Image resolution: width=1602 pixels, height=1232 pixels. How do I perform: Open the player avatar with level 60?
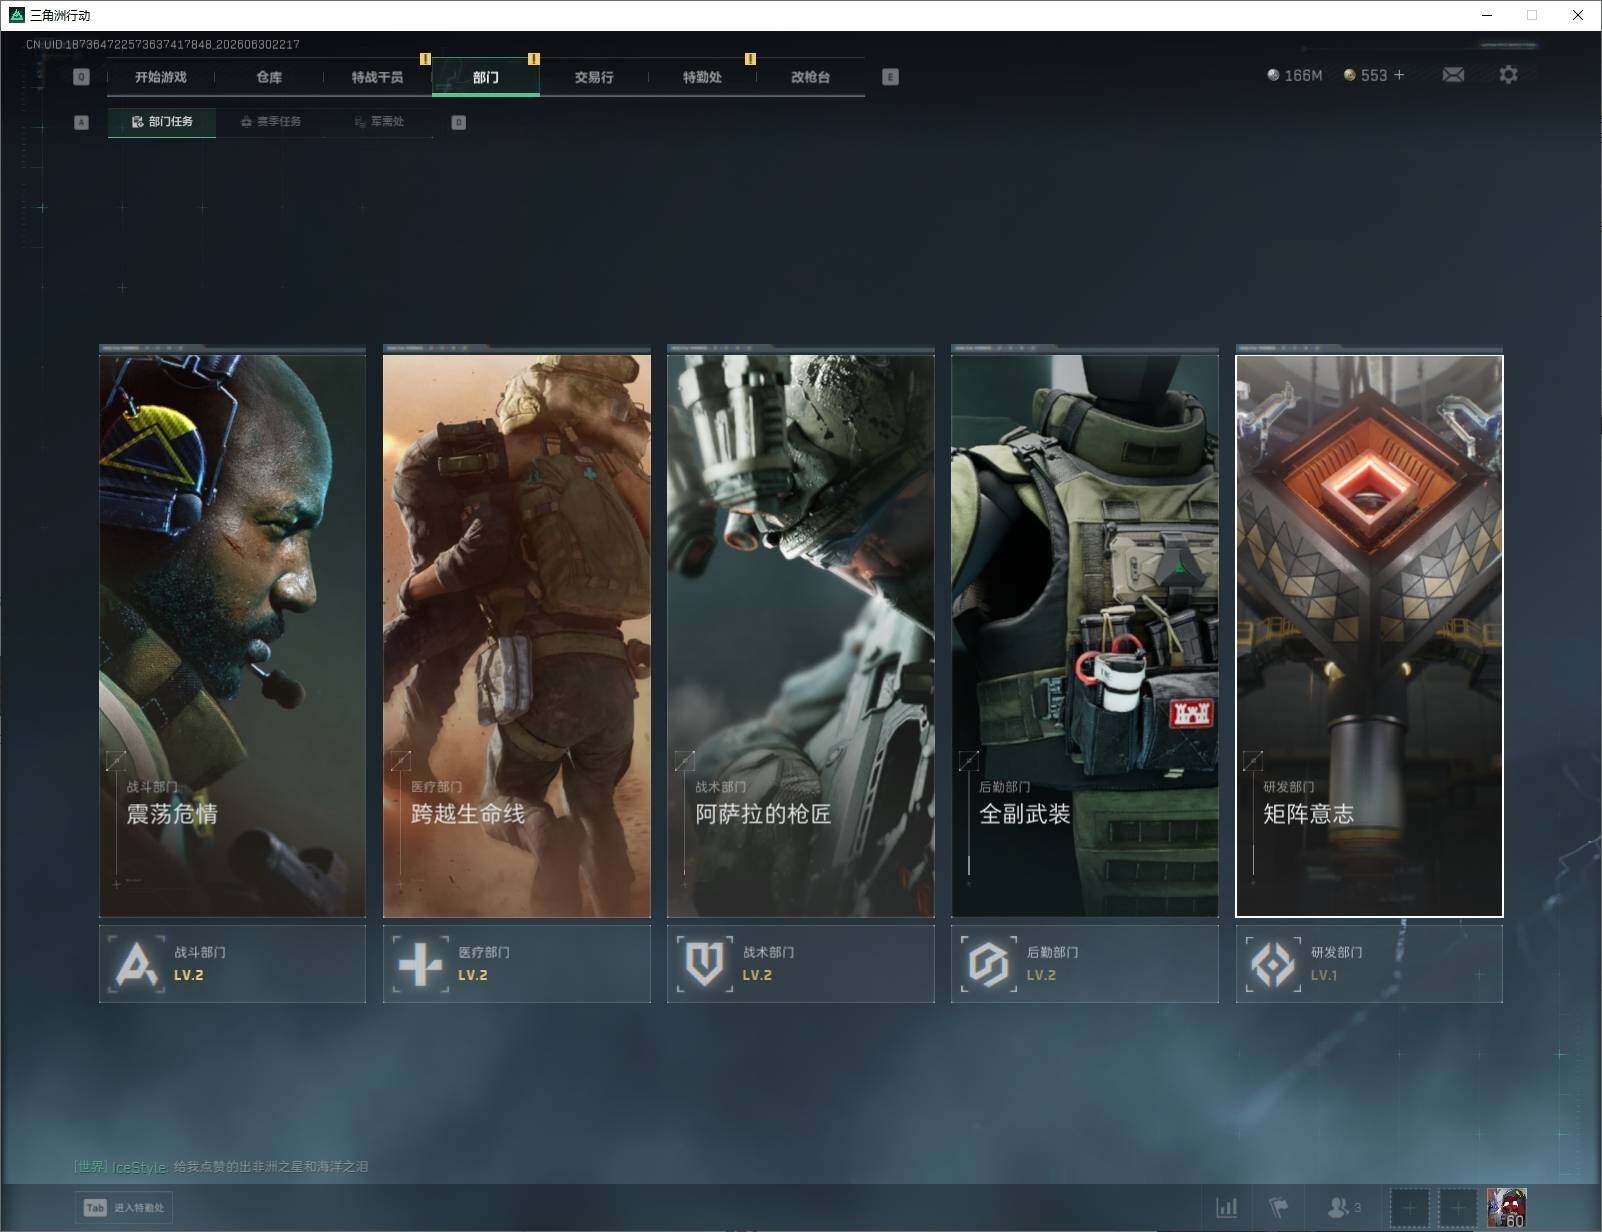(1506, 1208)
